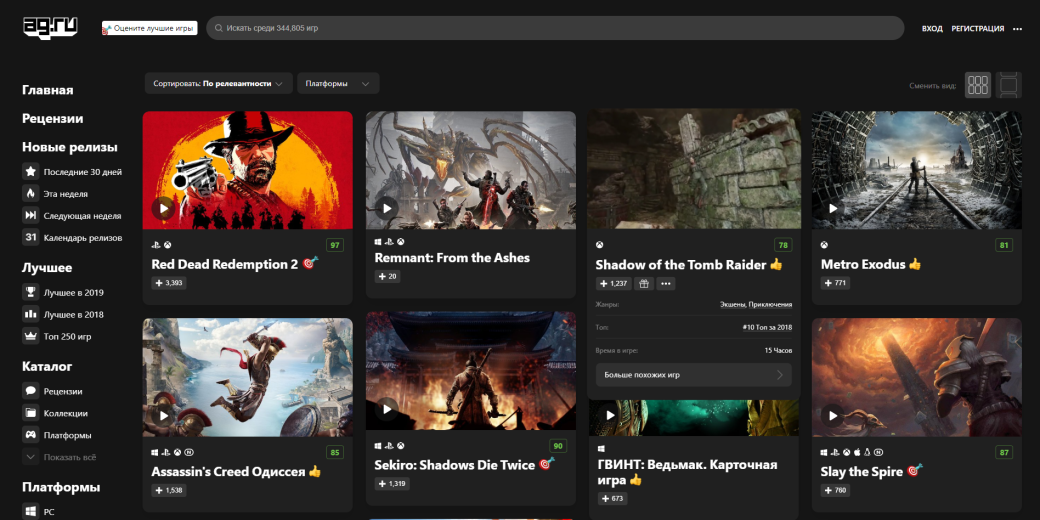Open more options dots on Tomb Raider card
The image size is (1040, 520).
point(666,284)
